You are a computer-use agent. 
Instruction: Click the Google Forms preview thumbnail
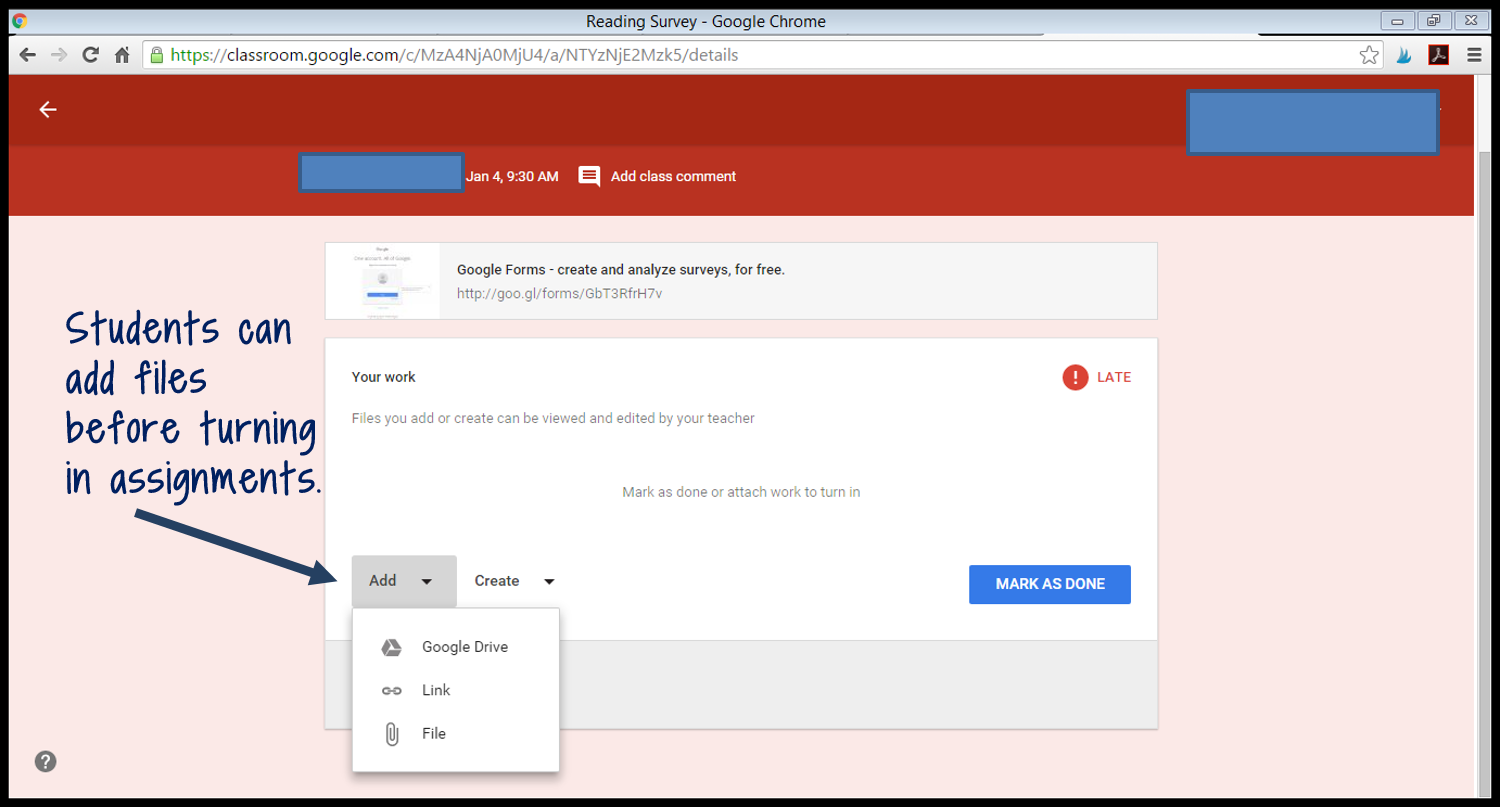coord(384,281)
